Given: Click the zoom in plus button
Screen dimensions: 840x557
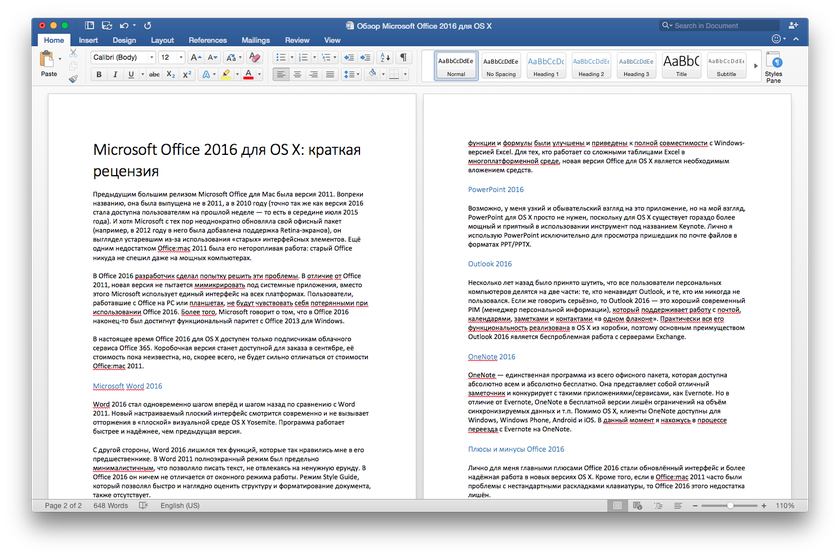Looking at the screenshot, I should pyautogui.click(x=763, y=506).
